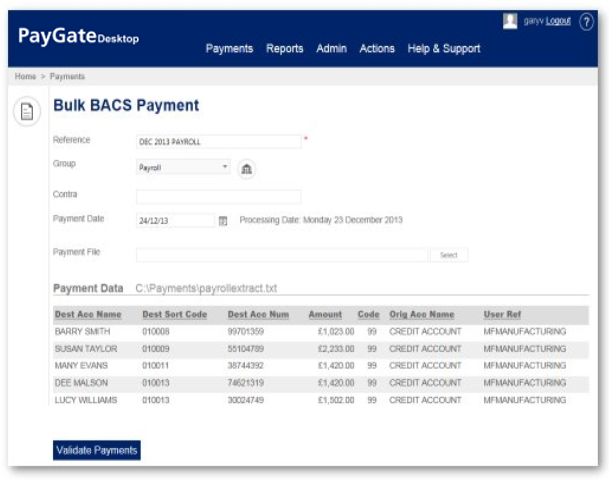Viewport: 609px width, 489px height.
Task: Select the MANY EVANS row name
Action: [81, 365]
